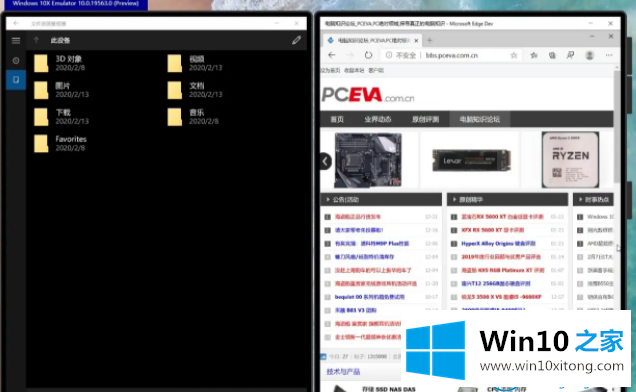The image size is (636, 392).
Task: Click the back arrow in file explorer title bar
Action: coord(16,23)
